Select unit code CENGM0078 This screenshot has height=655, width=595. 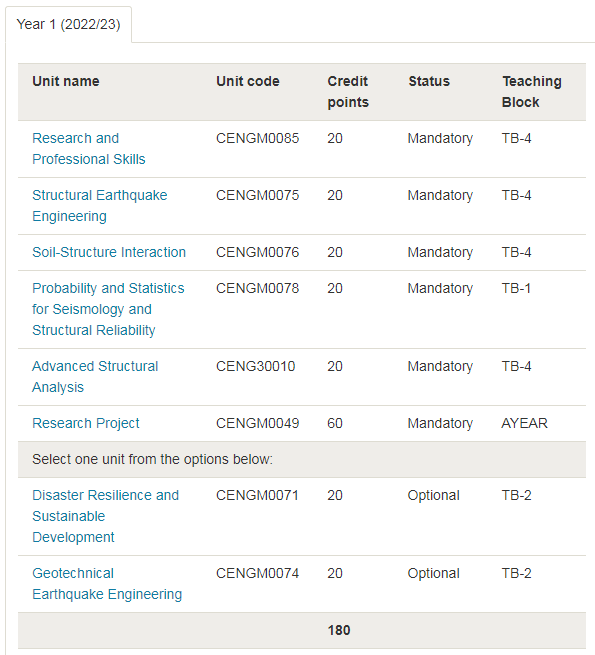[x=257, y=288]
